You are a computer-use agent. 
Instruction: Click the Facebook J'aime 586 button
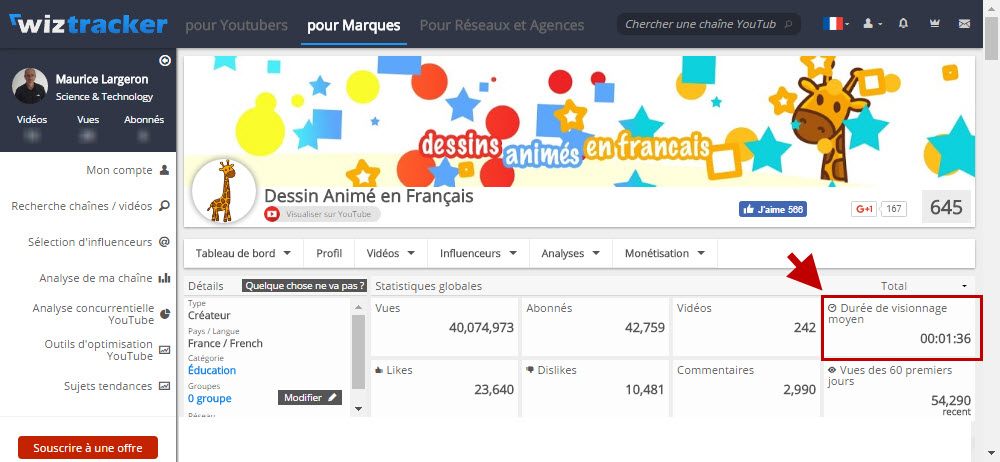(773, 209)
